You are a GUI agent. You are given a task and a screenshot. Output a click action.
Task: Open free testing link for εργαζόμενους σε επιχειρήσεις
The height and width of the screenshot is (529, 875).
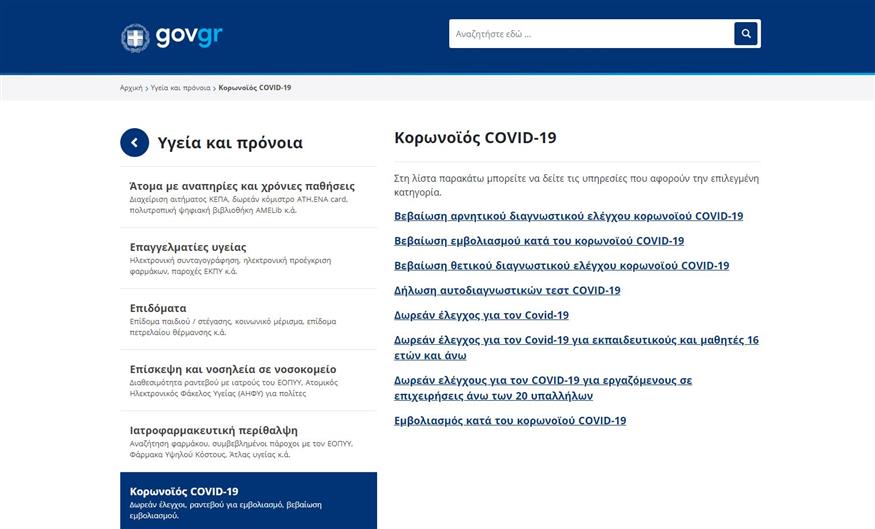(543, 381)
